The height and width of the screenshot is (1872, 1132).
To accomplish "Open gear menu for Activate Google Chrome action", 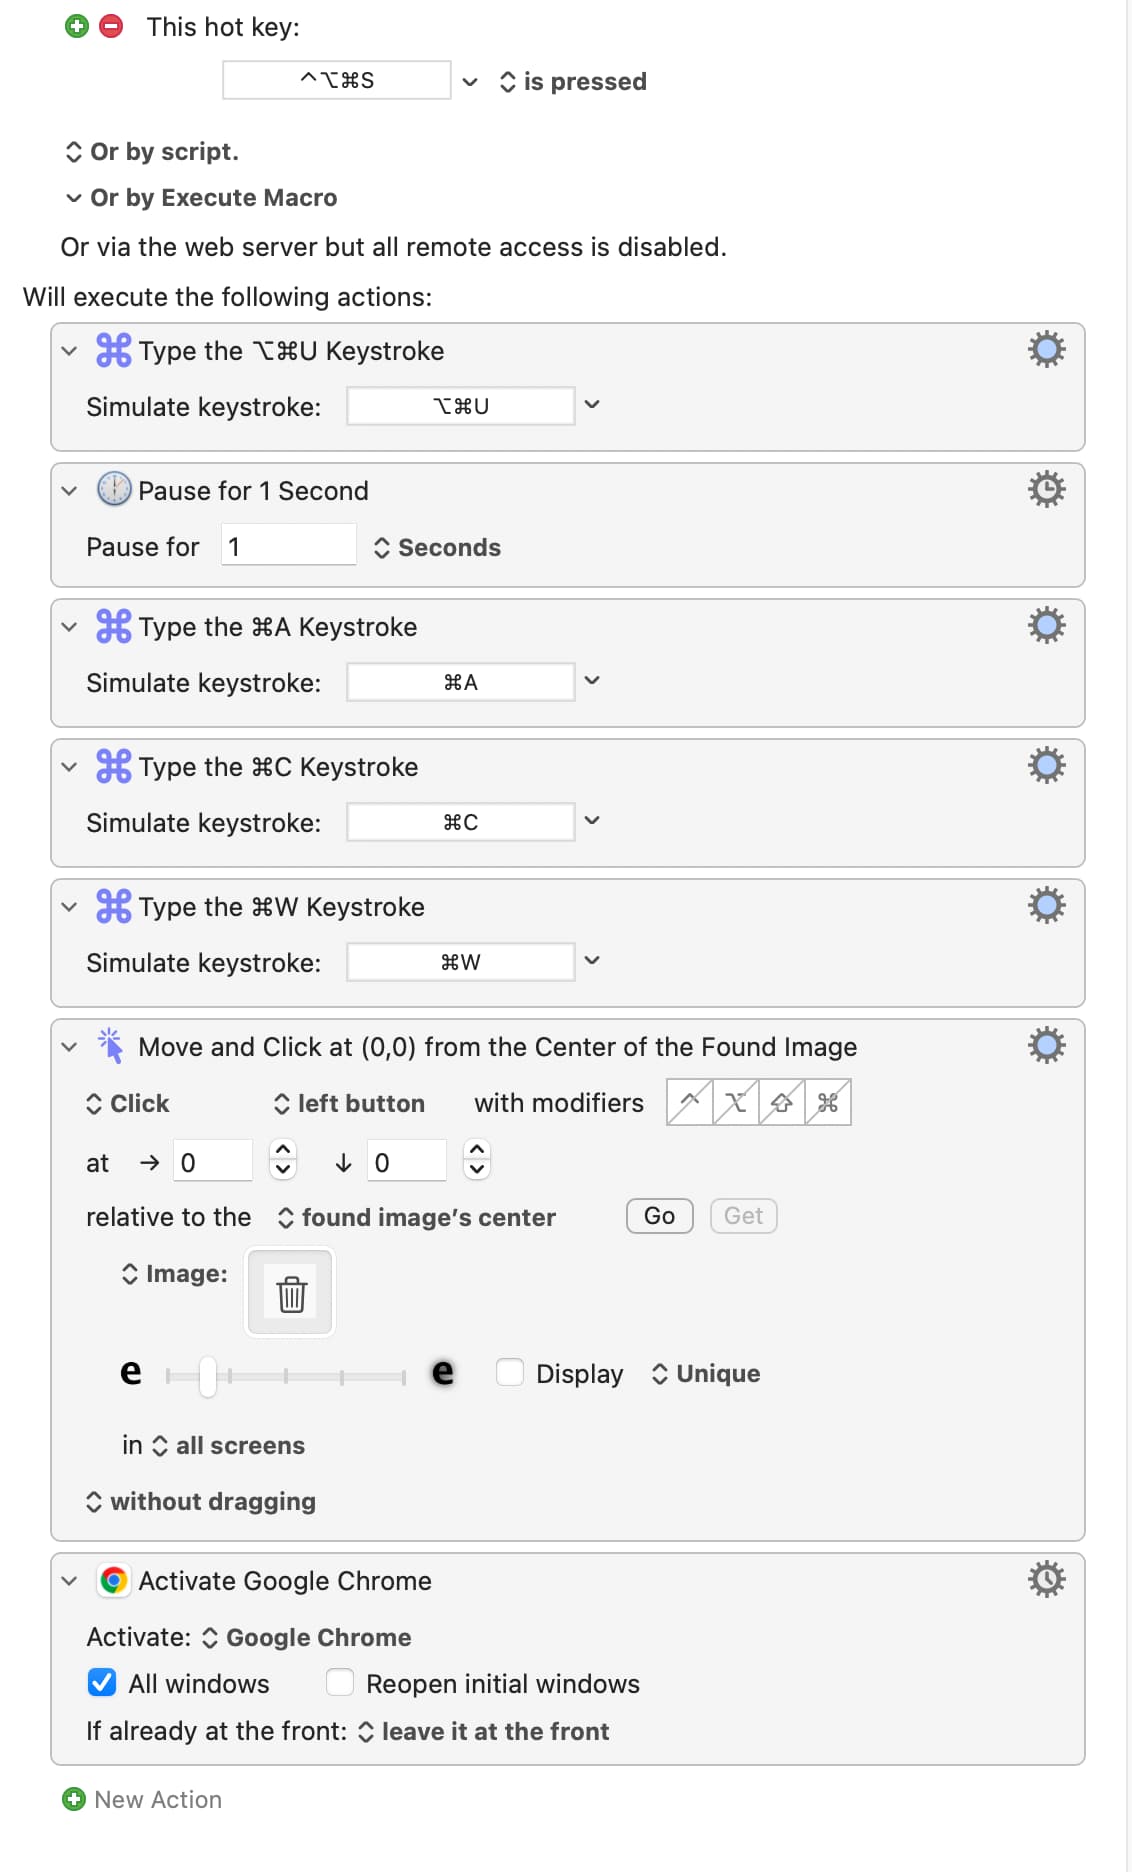I will click(1046, 1580).
